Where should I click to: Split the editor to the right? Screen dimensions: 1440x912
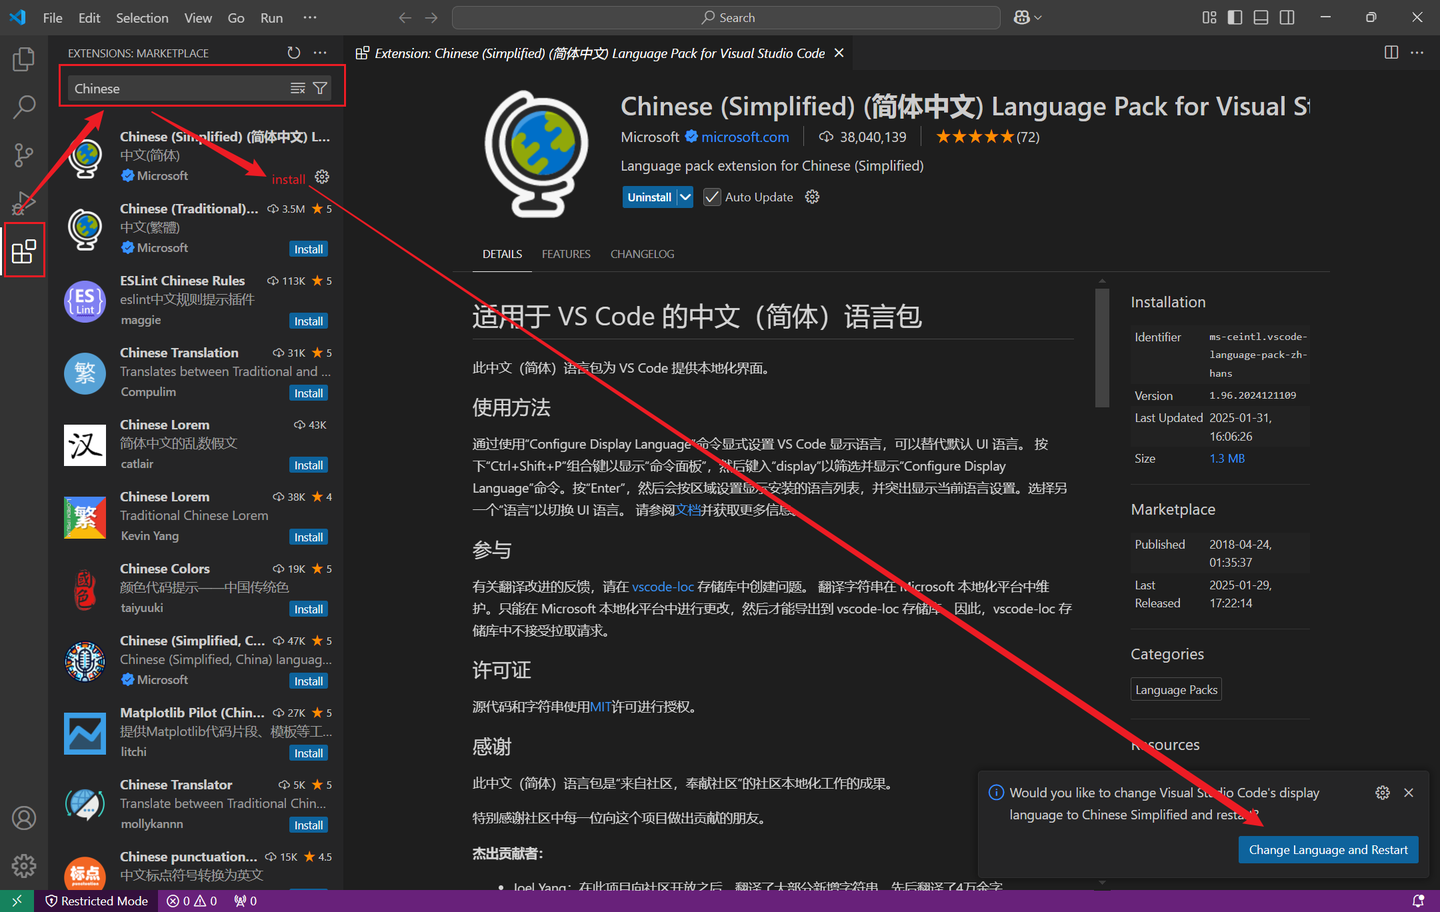tap(1391, 53)
